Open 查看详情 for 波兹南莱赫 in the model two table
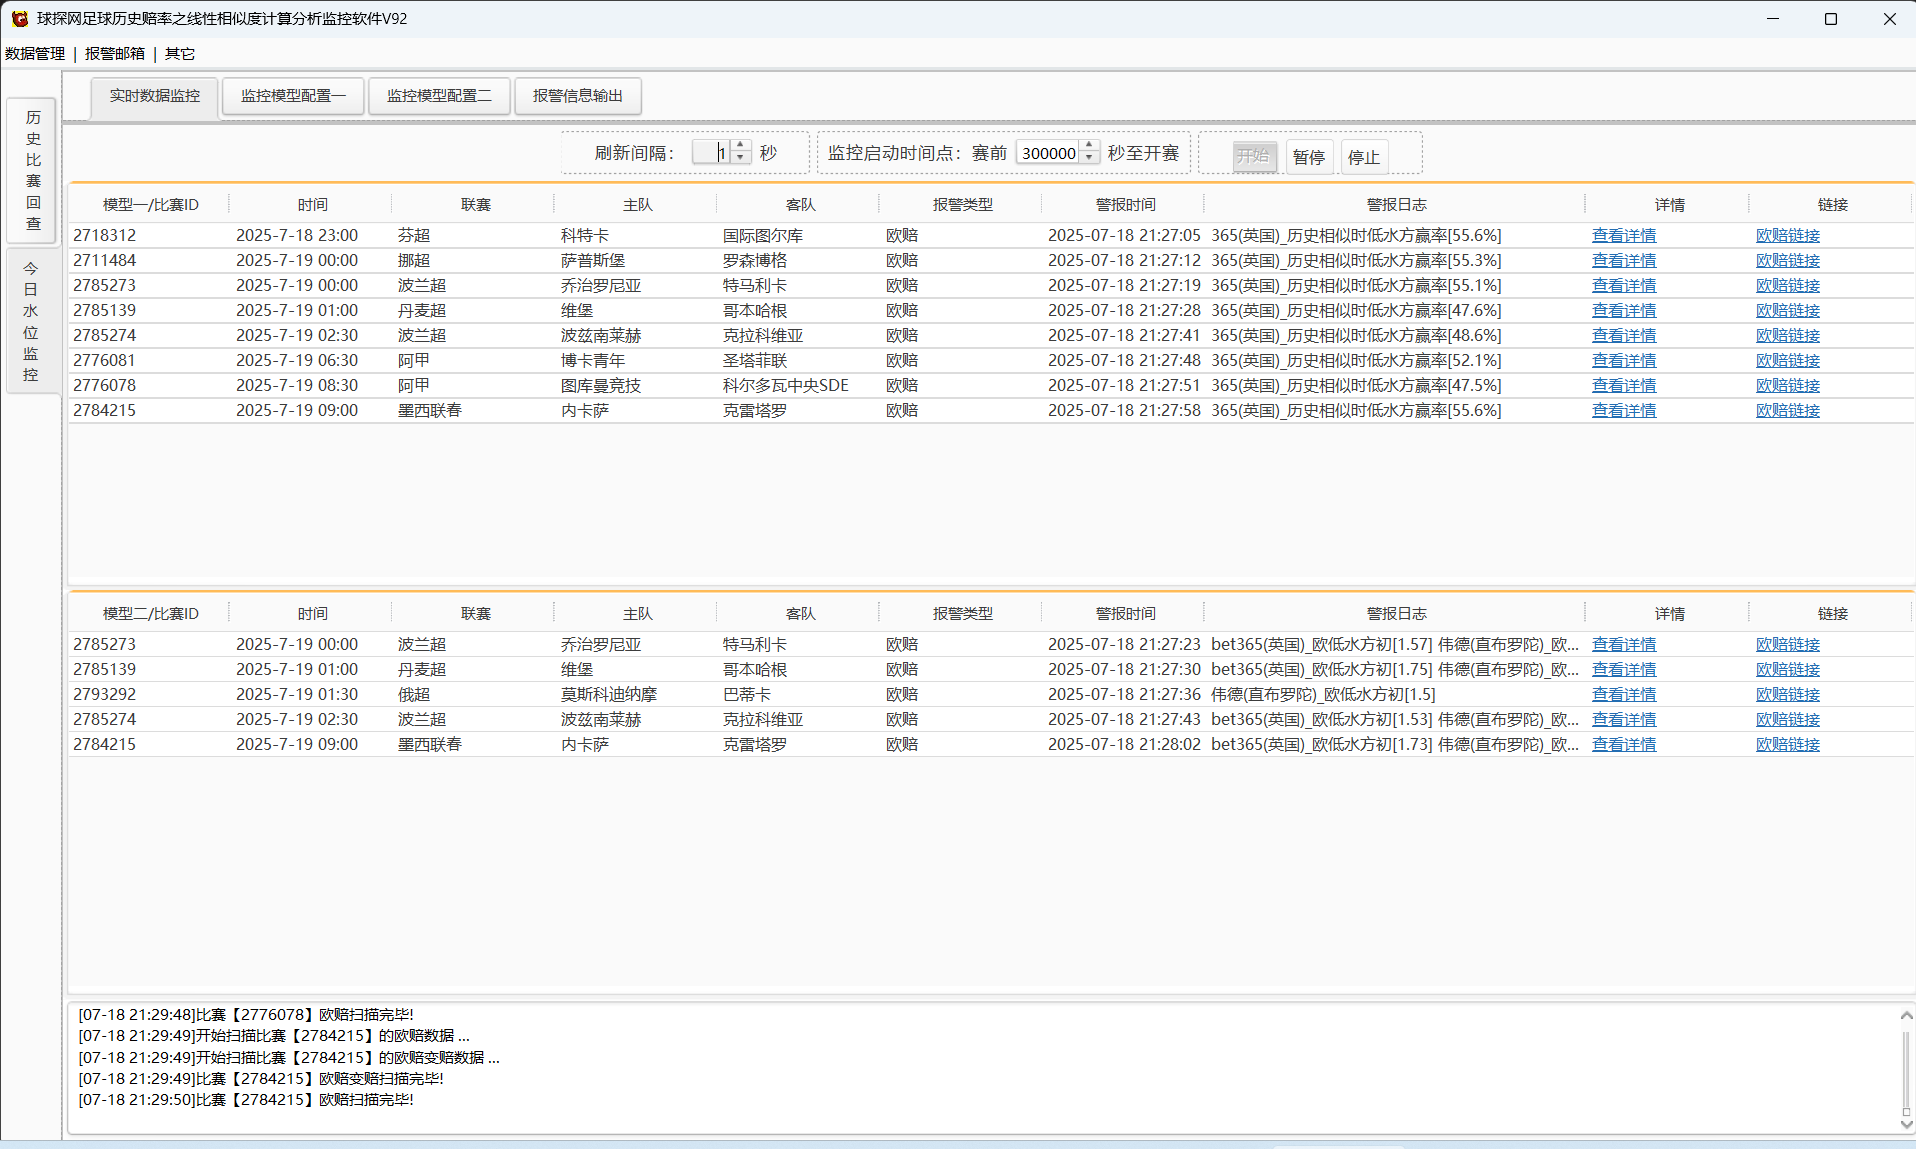Viewport: 1916px width, 1149px height. [1624, 720]
